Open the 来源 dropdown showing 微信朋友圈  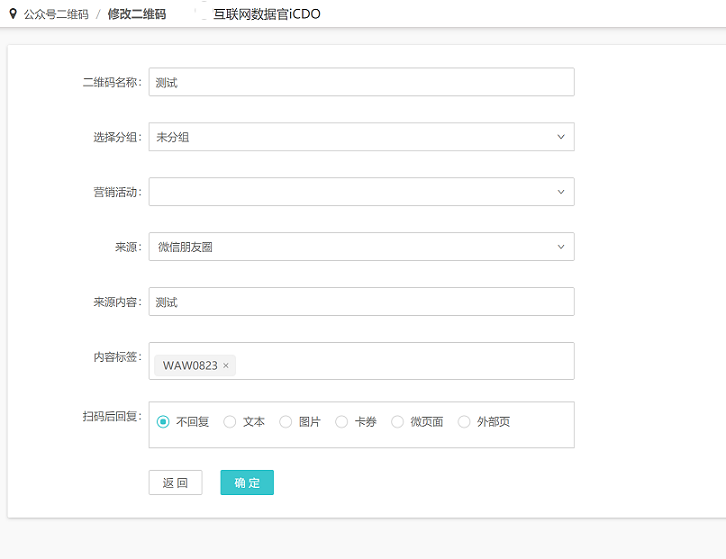pyautogui.click(x=361, y=247)
